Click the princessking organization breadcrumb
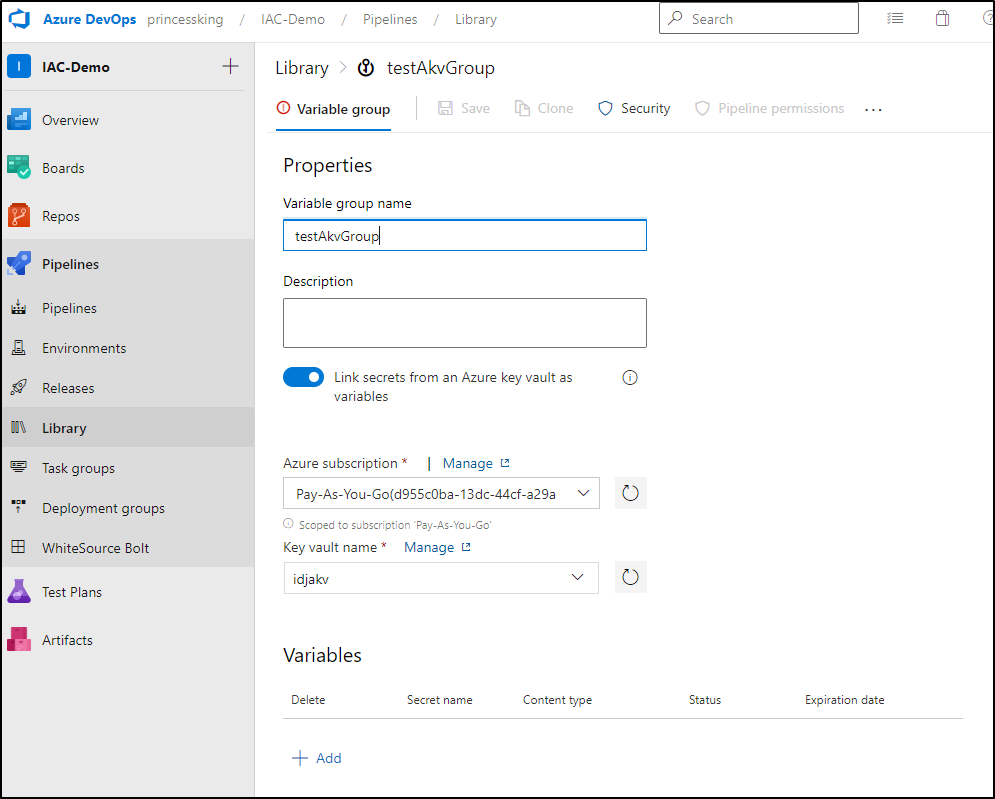 coord(185,20)
